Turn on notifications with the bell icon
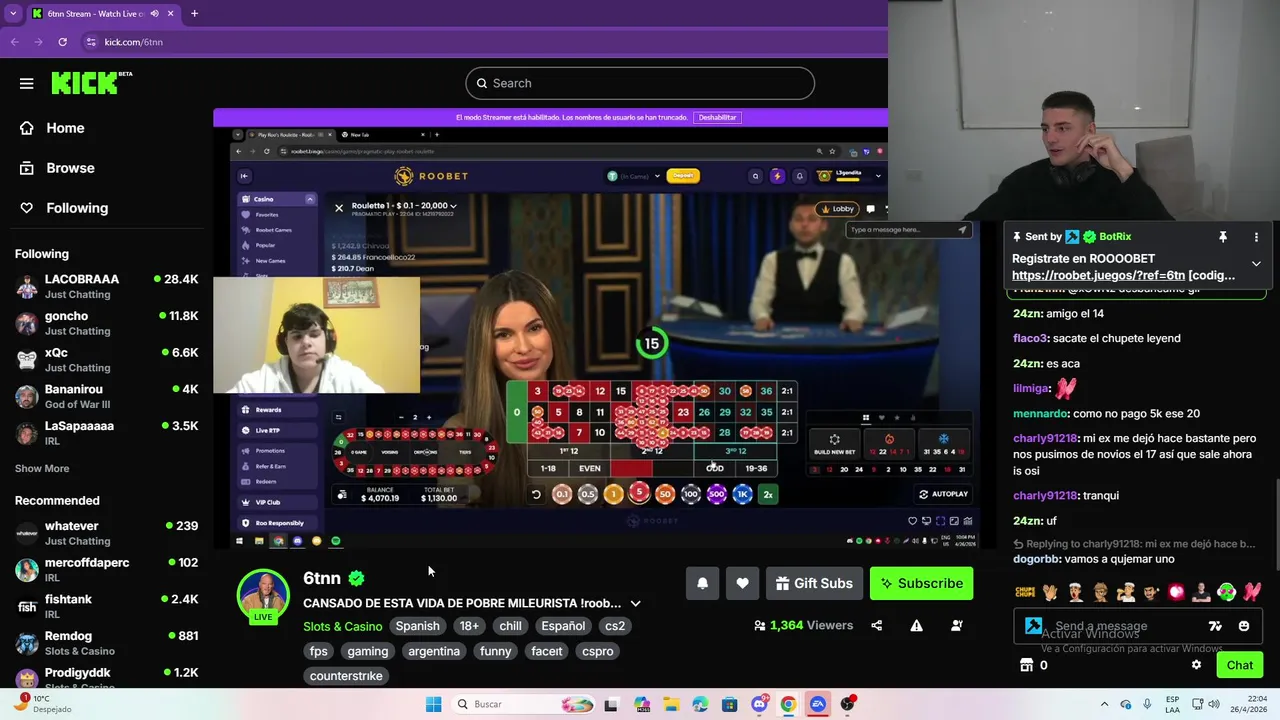This screenshot has width=1280, height=720. click(702, 583)
